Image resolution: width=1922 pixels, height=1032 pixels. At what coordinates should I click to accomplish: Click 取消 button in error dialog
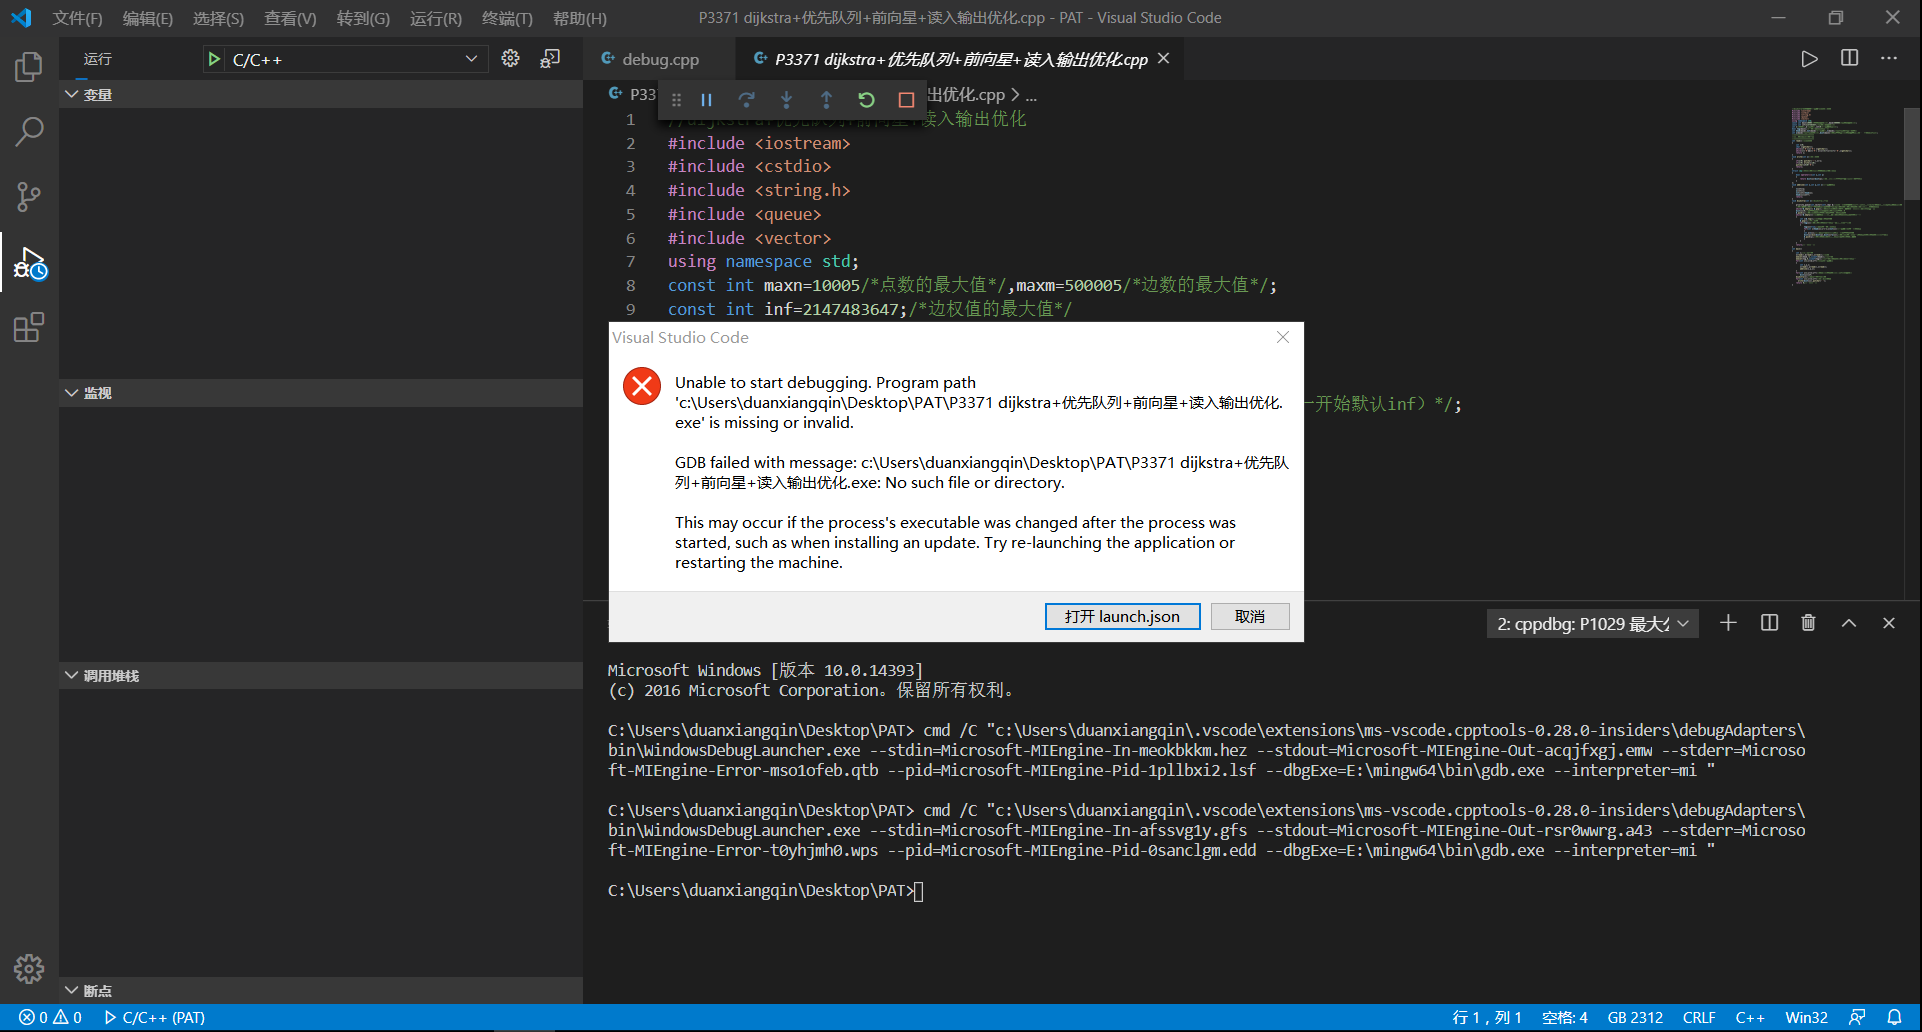tap(1250, 616)
